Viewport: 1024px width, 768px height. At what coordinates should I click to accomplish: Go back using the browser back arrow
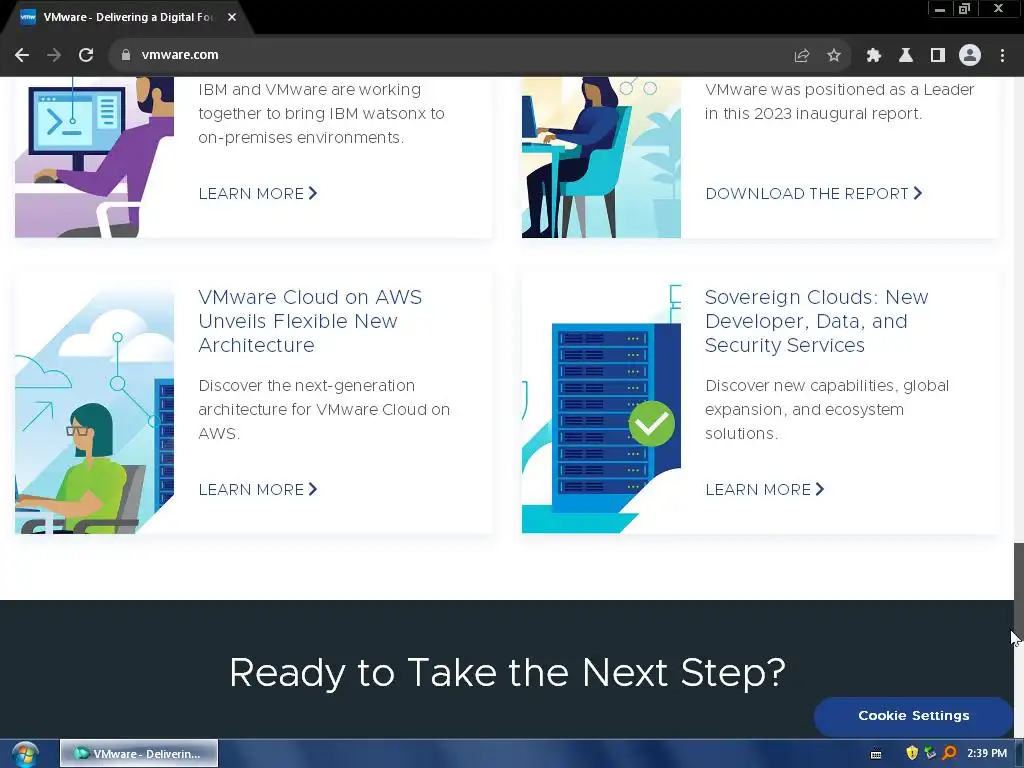[x=22, y=55]
